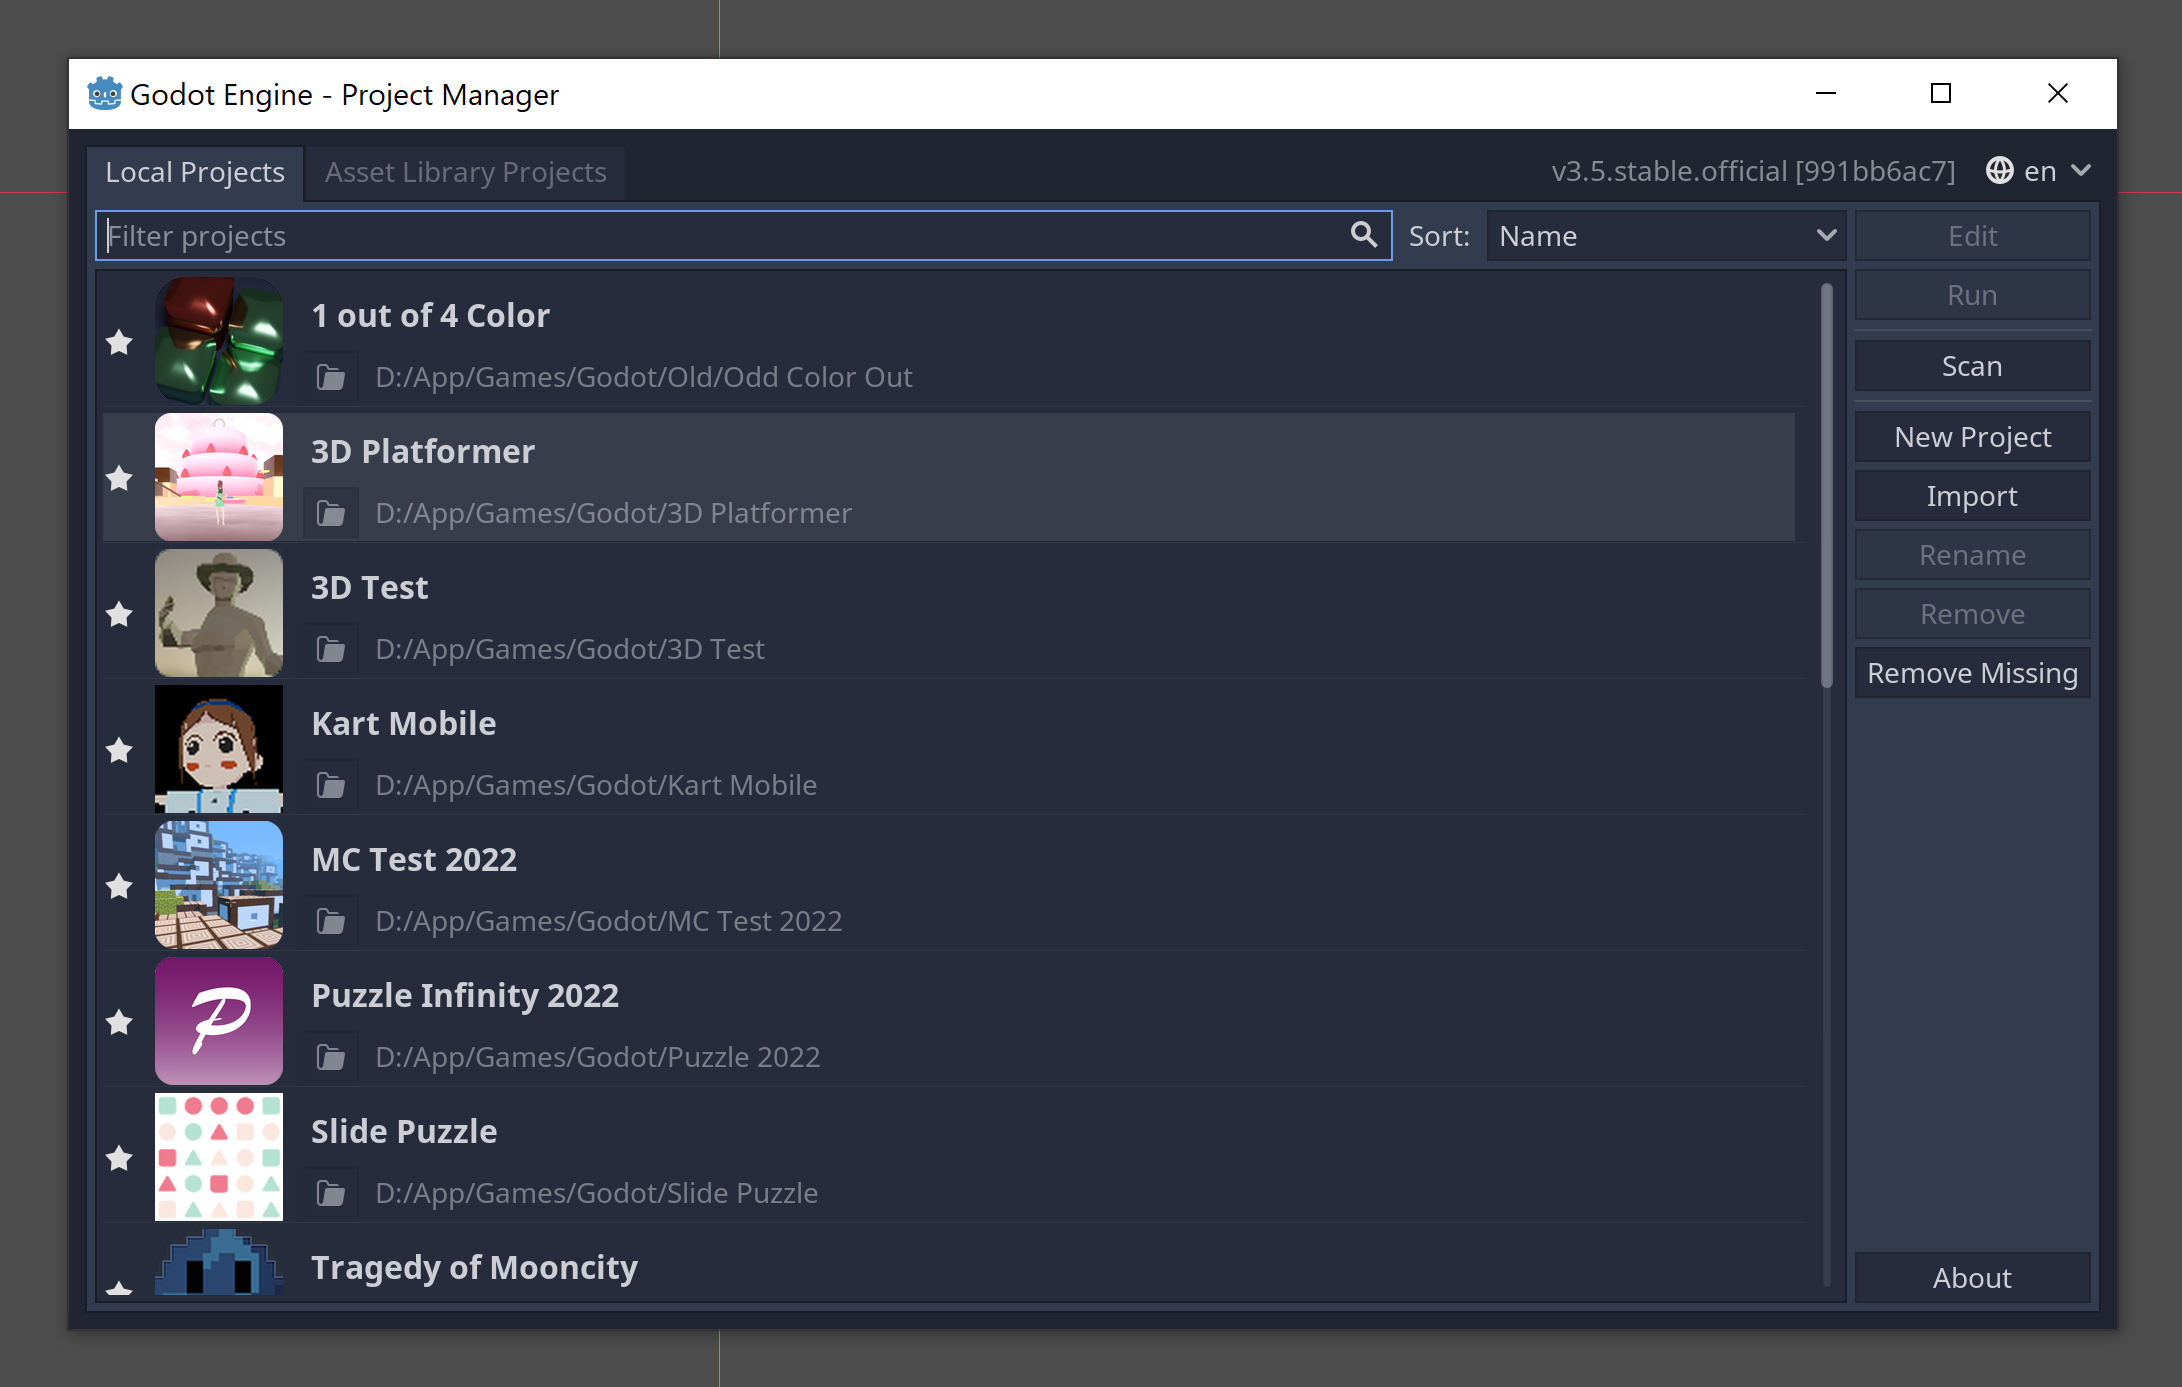
Task: Select the Puzzle Infinity 2022 title
Action: coord(465,995)
